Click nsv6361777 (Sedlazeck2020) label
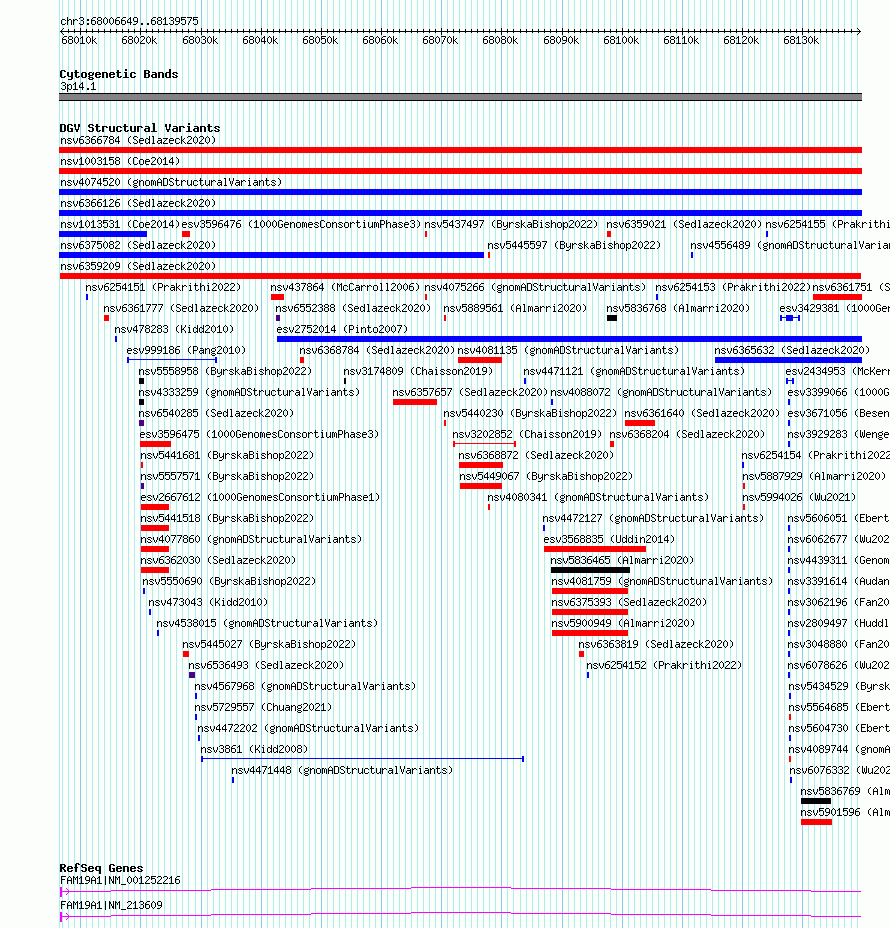 [181, 308]
